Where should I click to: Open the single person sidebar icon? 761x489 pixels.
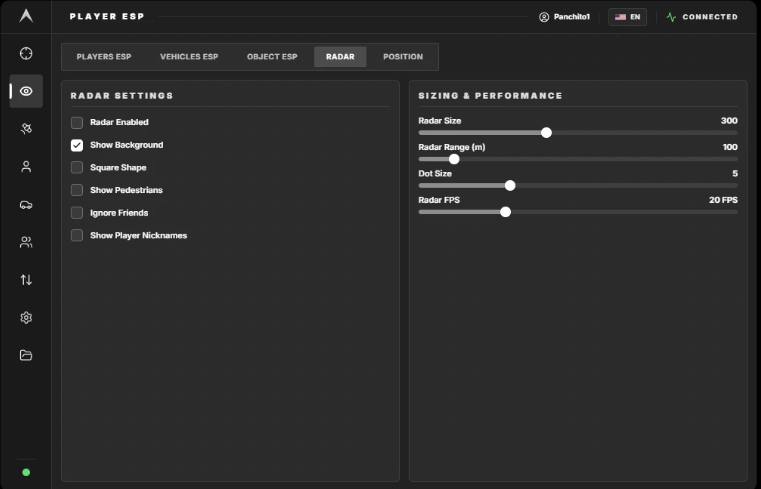tap(26, 166)
